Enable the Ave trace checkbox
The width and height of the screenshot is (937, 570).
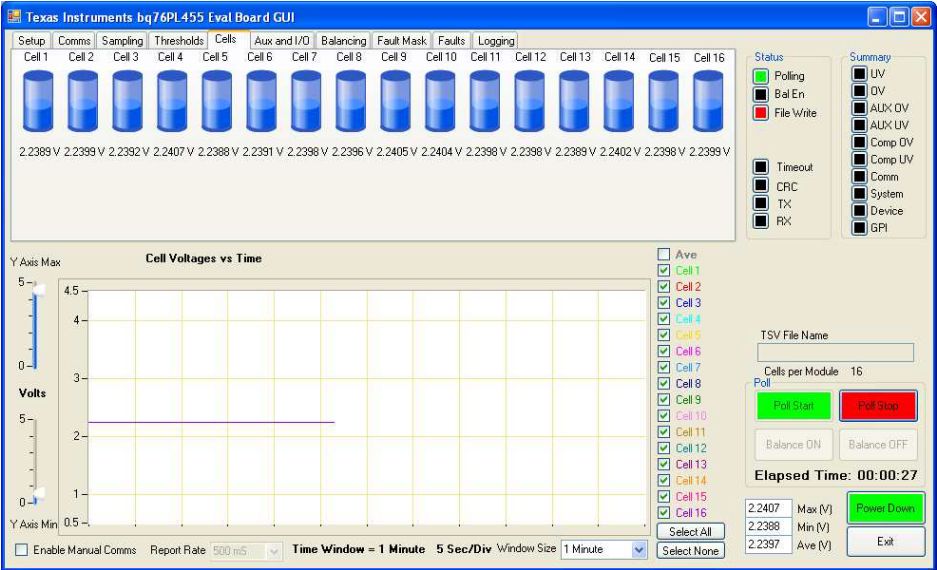tap(663, 254)
